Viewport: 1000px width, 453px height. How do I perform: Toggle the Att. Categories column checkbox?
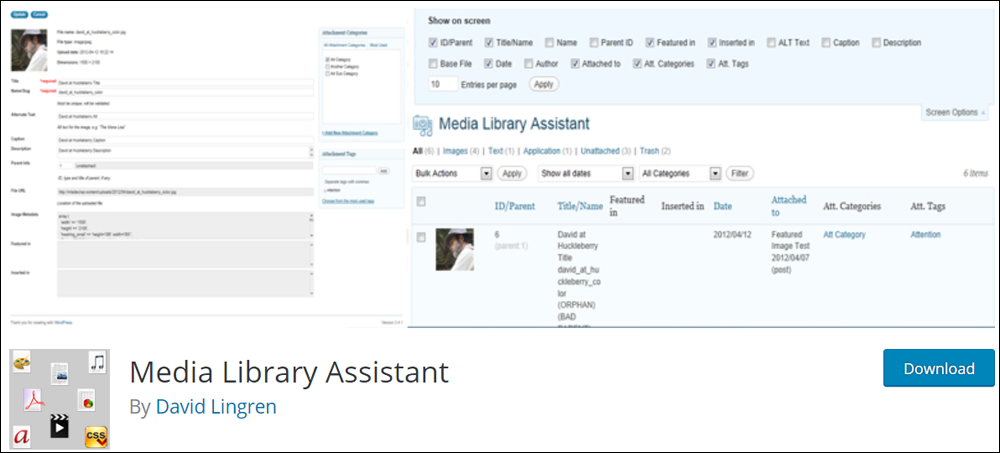637,64
